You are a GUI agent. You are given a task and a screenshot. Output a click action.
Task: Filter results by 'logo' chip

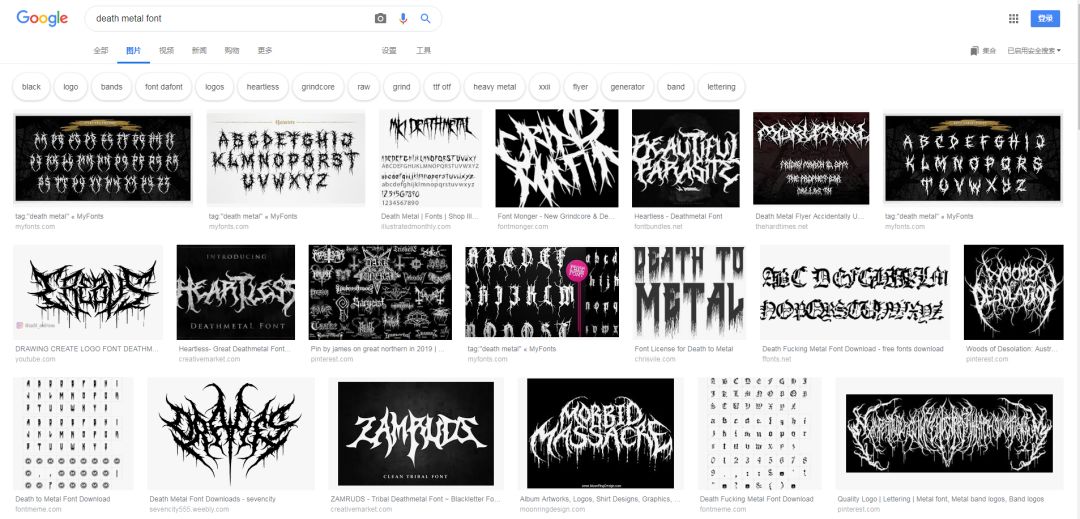click(70, 87)
